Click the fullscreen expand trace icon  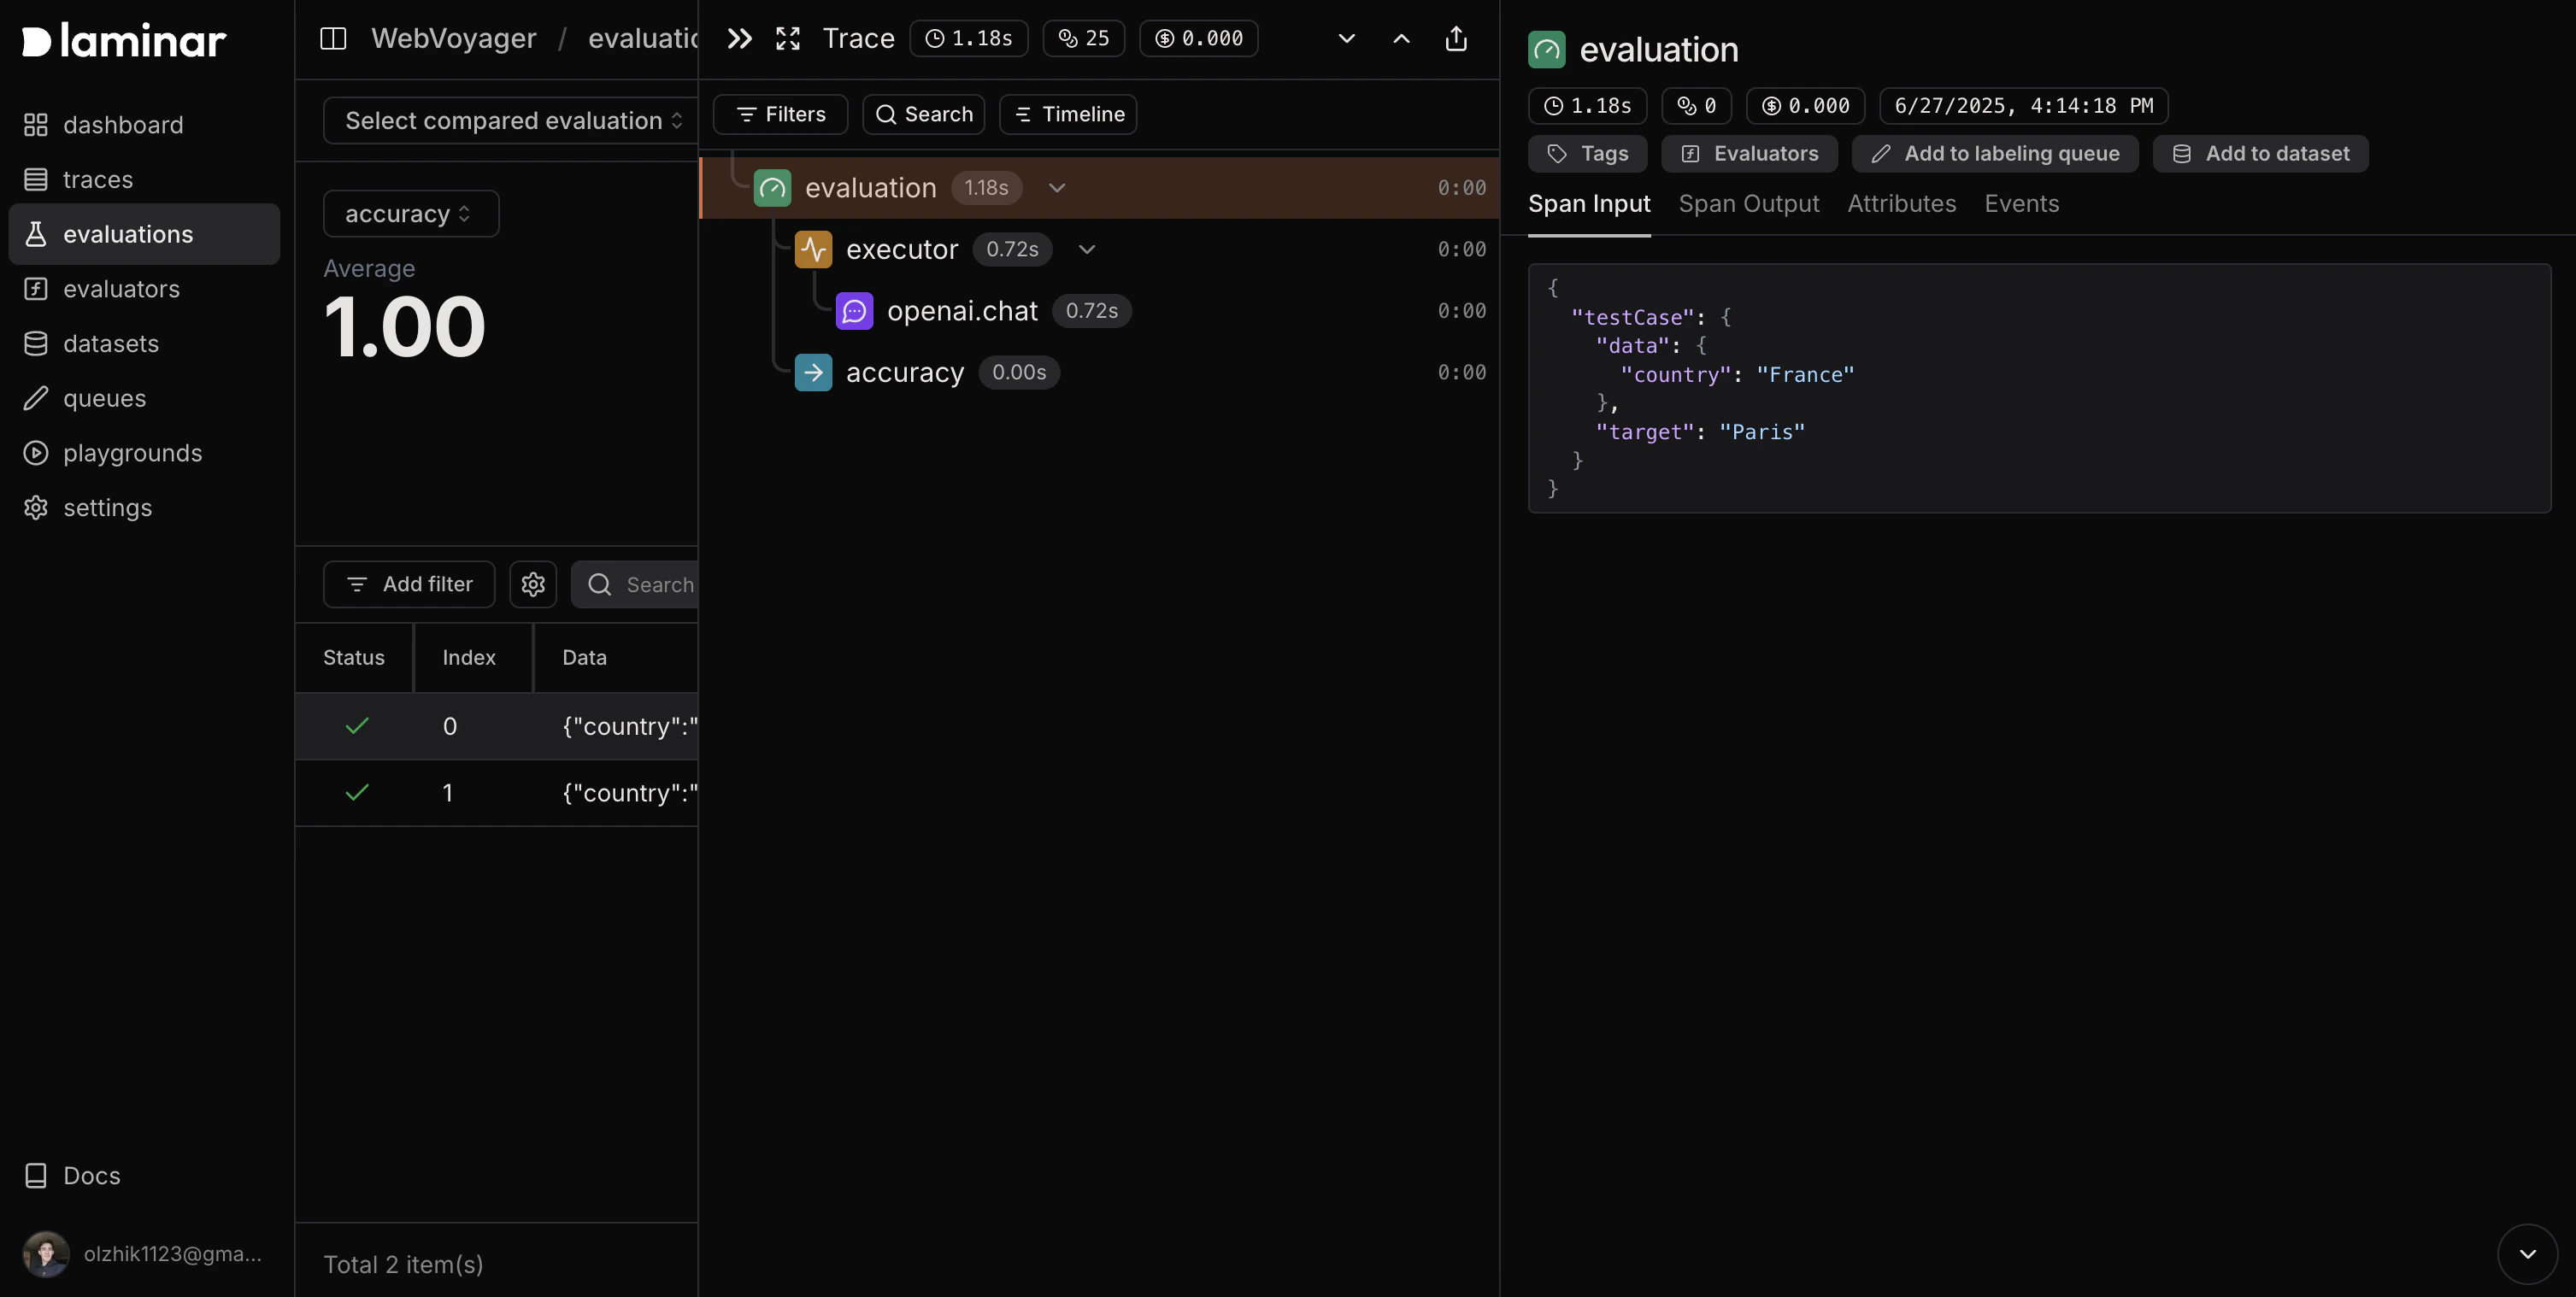tap(788, 38)
